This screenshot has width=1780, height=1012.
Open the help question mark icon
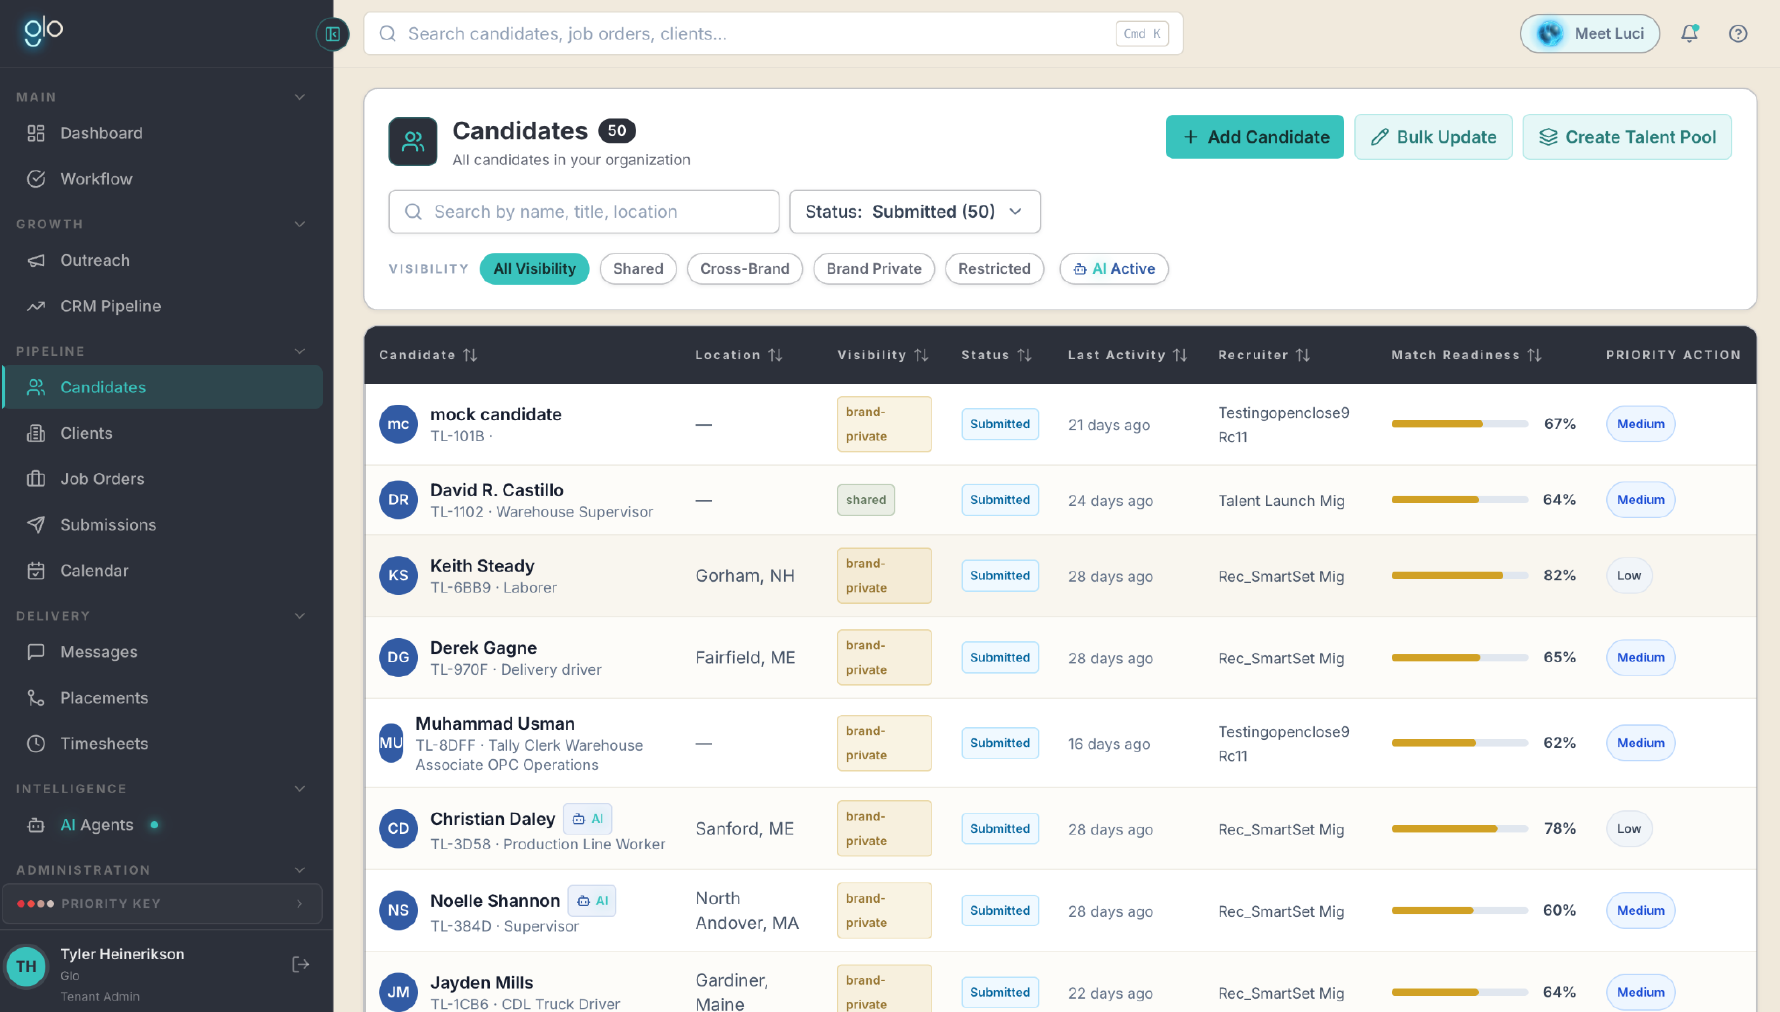click(1738, 33)
